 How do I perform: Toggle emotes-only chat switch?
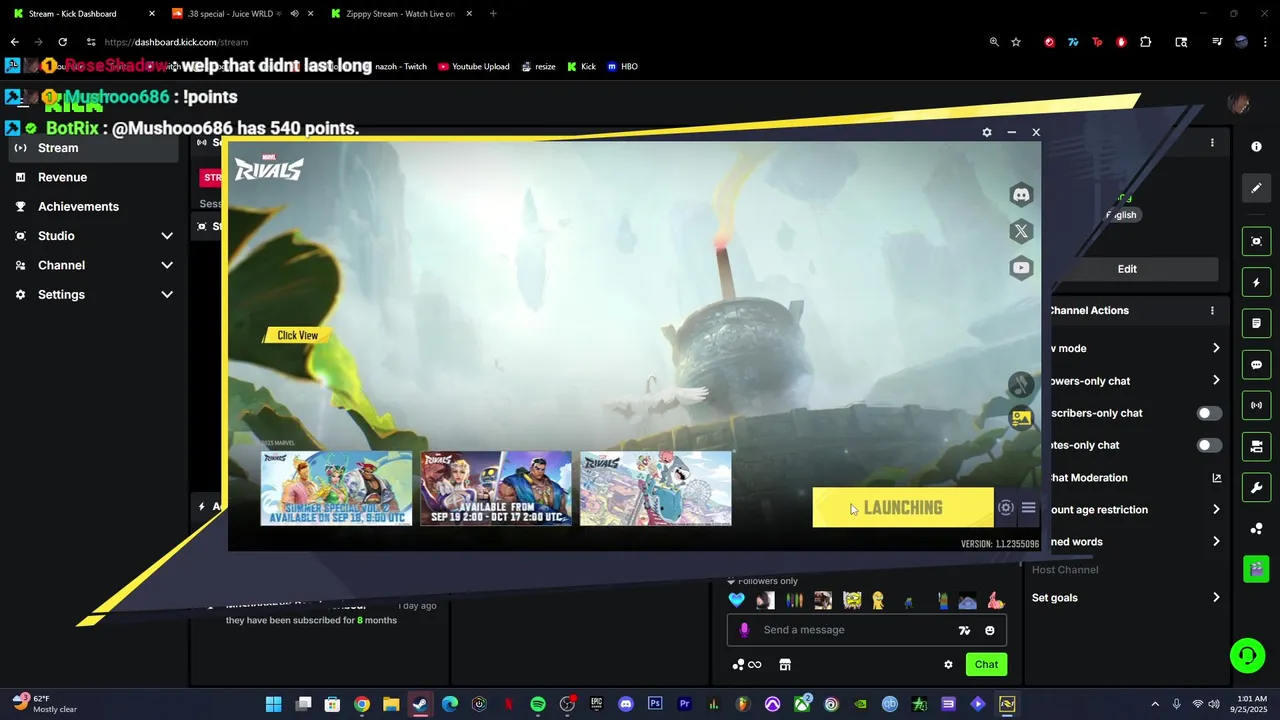[x=1209, y=445]
